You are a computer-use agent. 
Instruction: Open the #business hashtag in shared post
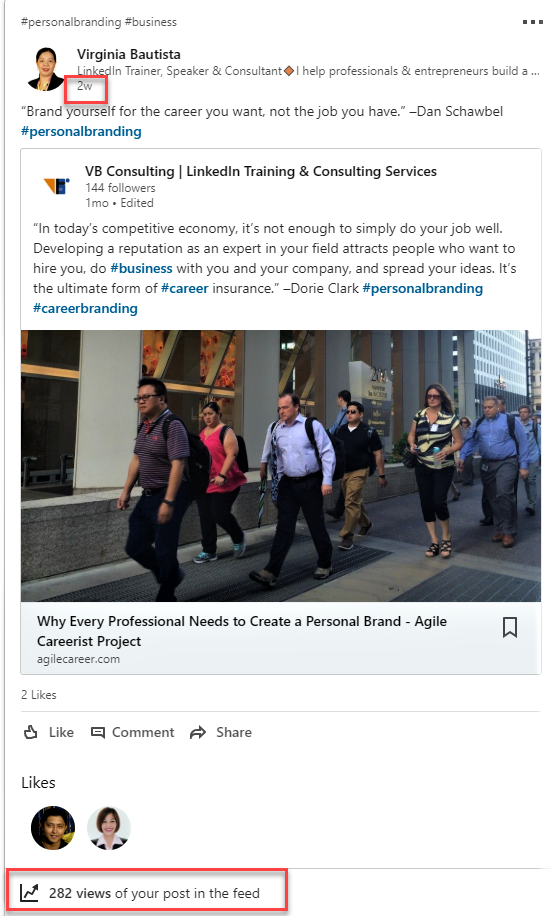141,268
